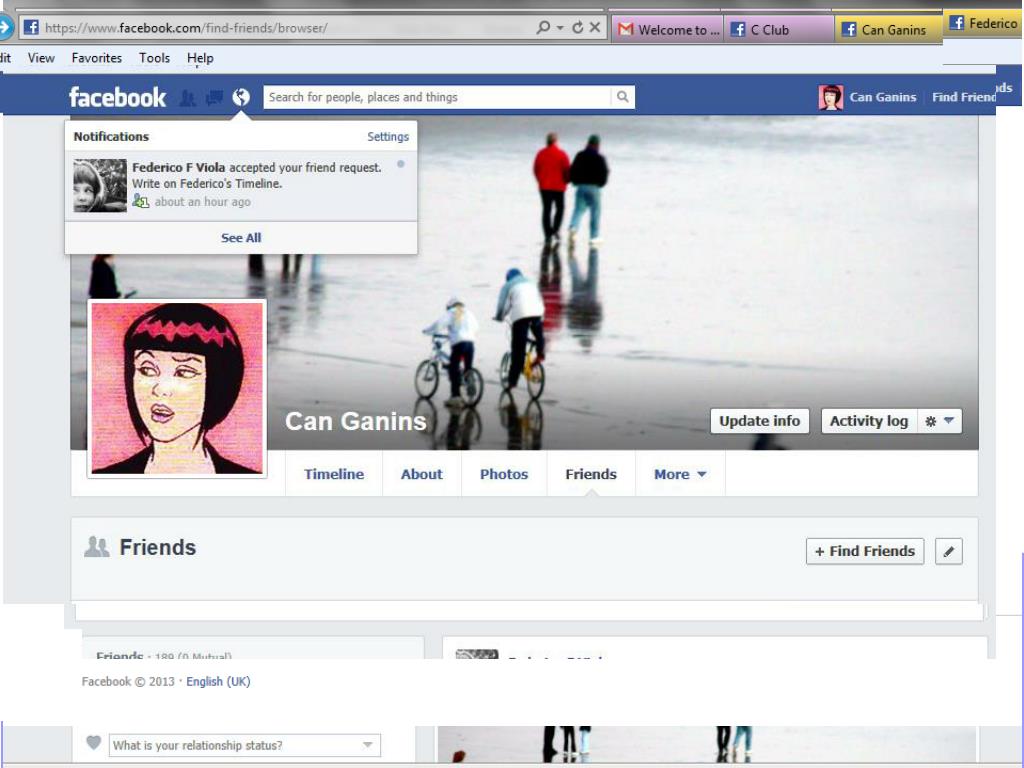This screenshot has width=1024, height=768.
Task: Click the browser stop X icon
Action: pyautogui.click(x=595, y=27)
